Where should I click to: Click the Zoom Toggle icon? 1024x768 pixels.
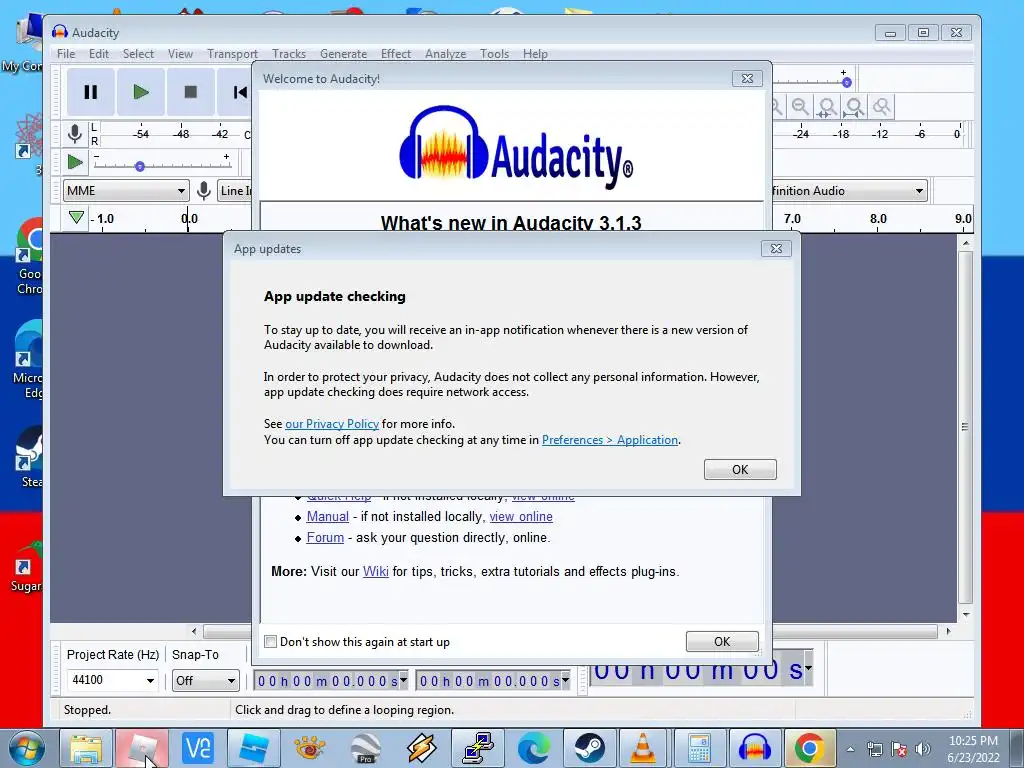tap(882, 107)
